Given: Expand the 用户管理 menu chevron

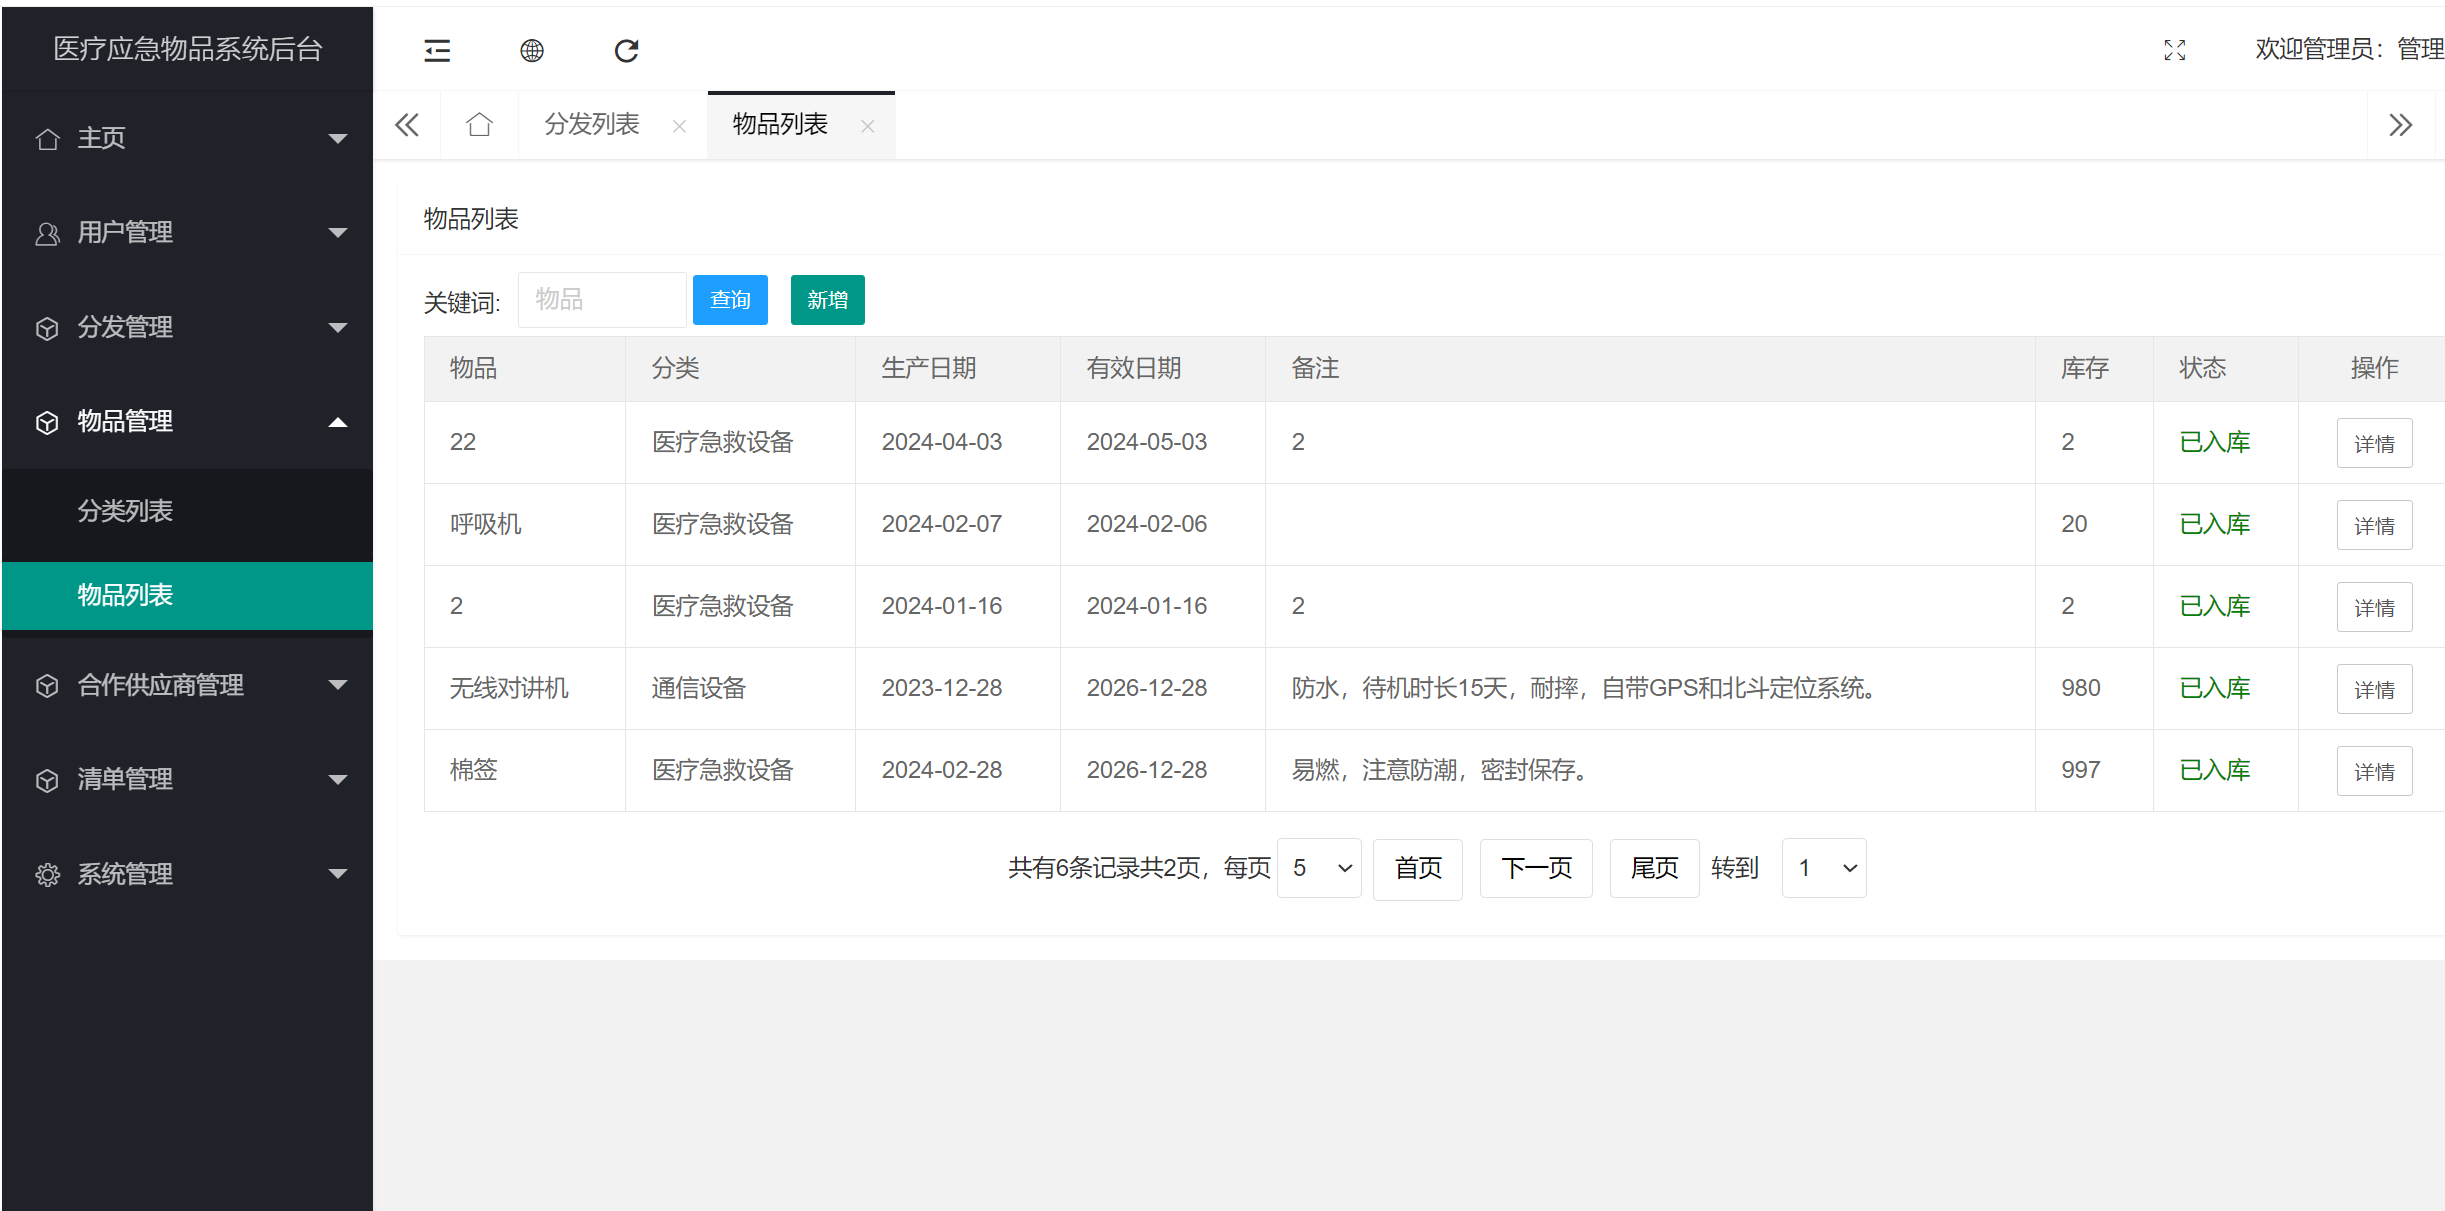Looking at the screenshot, I should coord(338,232).
